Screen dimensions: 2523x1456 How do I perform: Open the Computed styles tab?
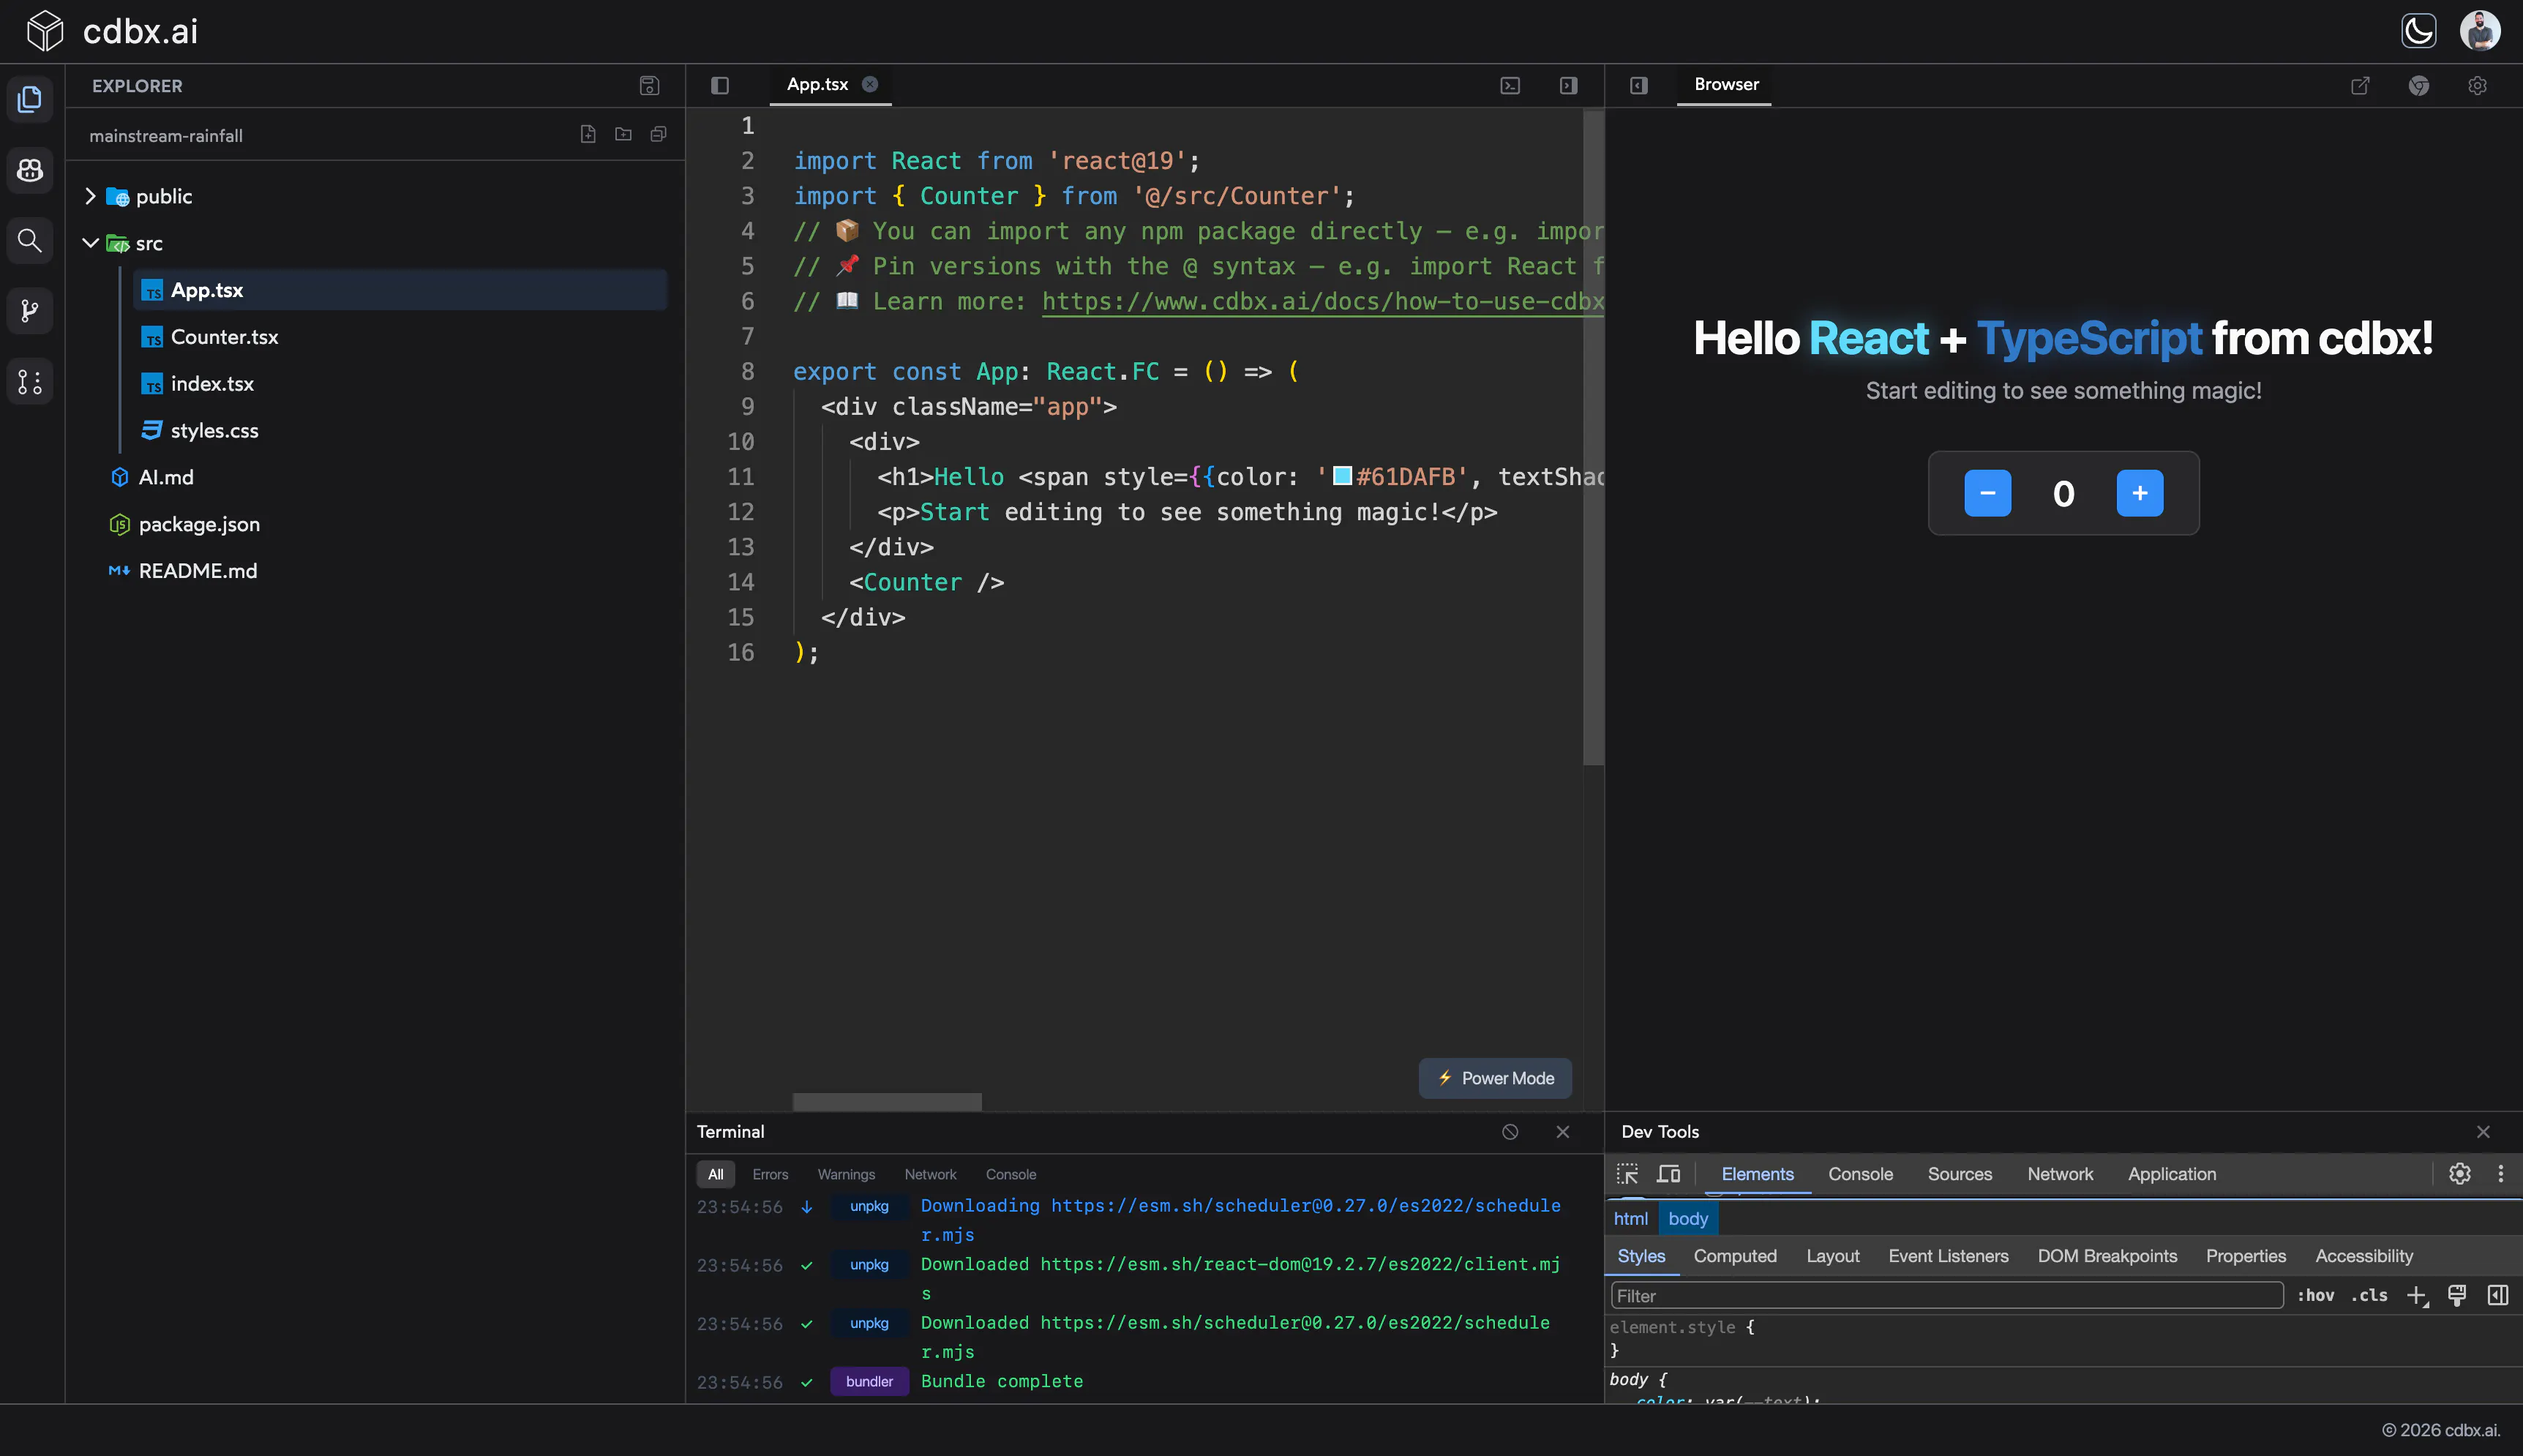point(1735,1256)
